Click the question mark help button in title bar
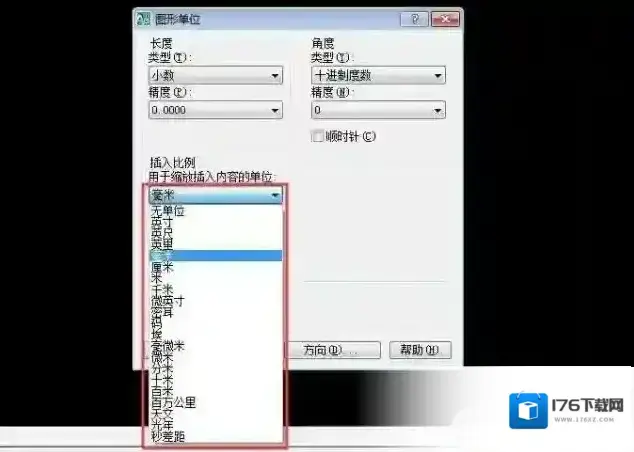This screenshot has width=634, height=452. click(x=414, y=19)
